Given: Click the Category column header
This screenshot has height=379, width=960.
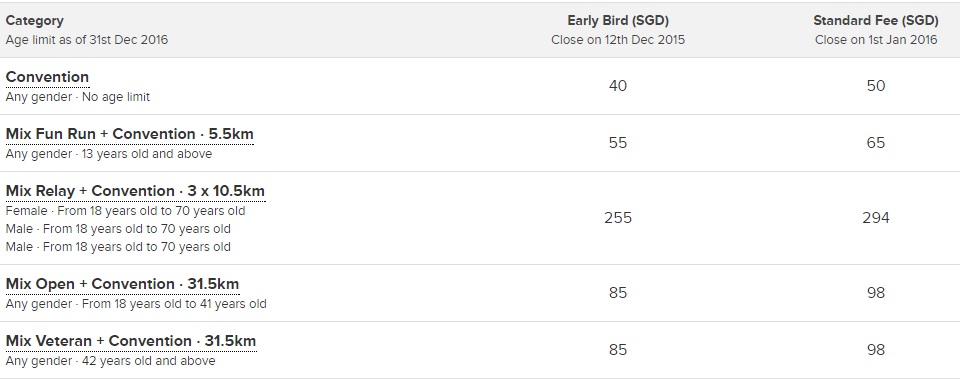Looking at the screenshot, I should pyautogui.click(x=34, y=21).
